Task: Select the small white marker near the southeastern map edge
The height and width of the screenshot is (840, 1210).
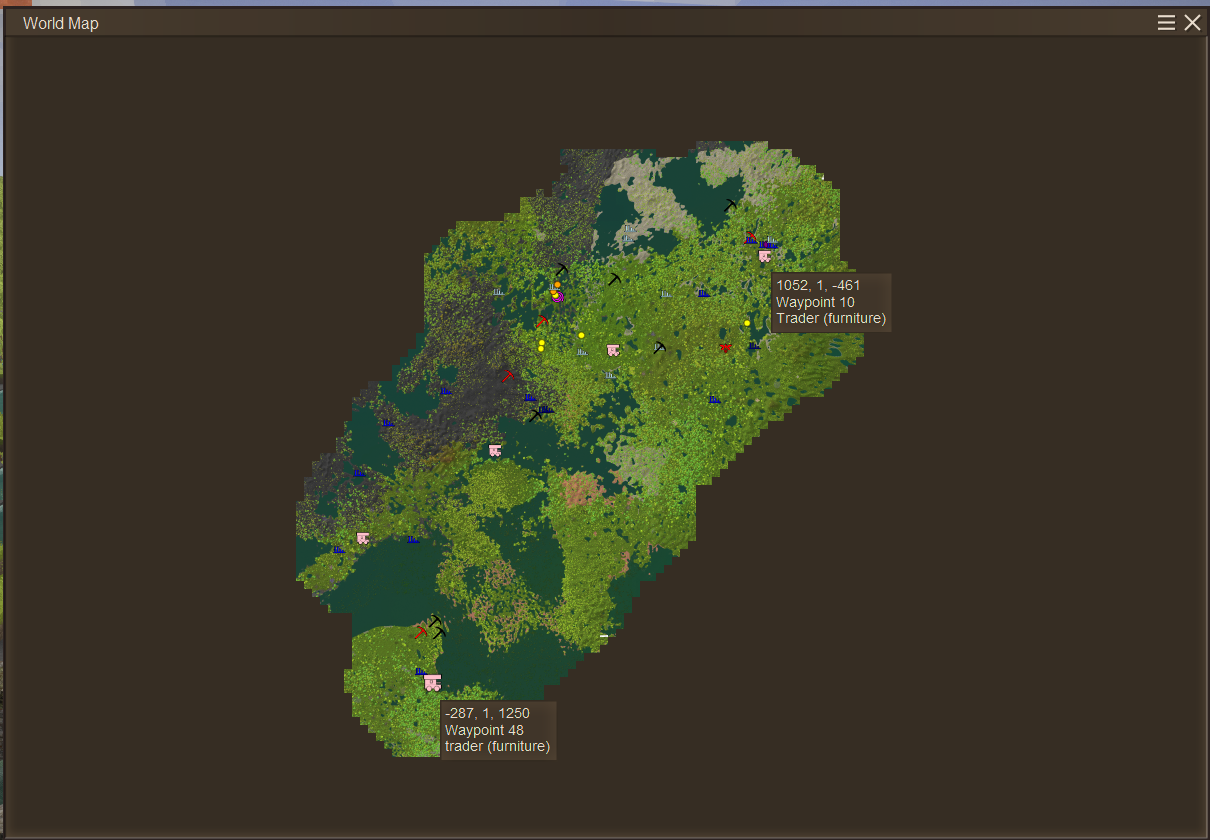Action: (x=604, y=636)
